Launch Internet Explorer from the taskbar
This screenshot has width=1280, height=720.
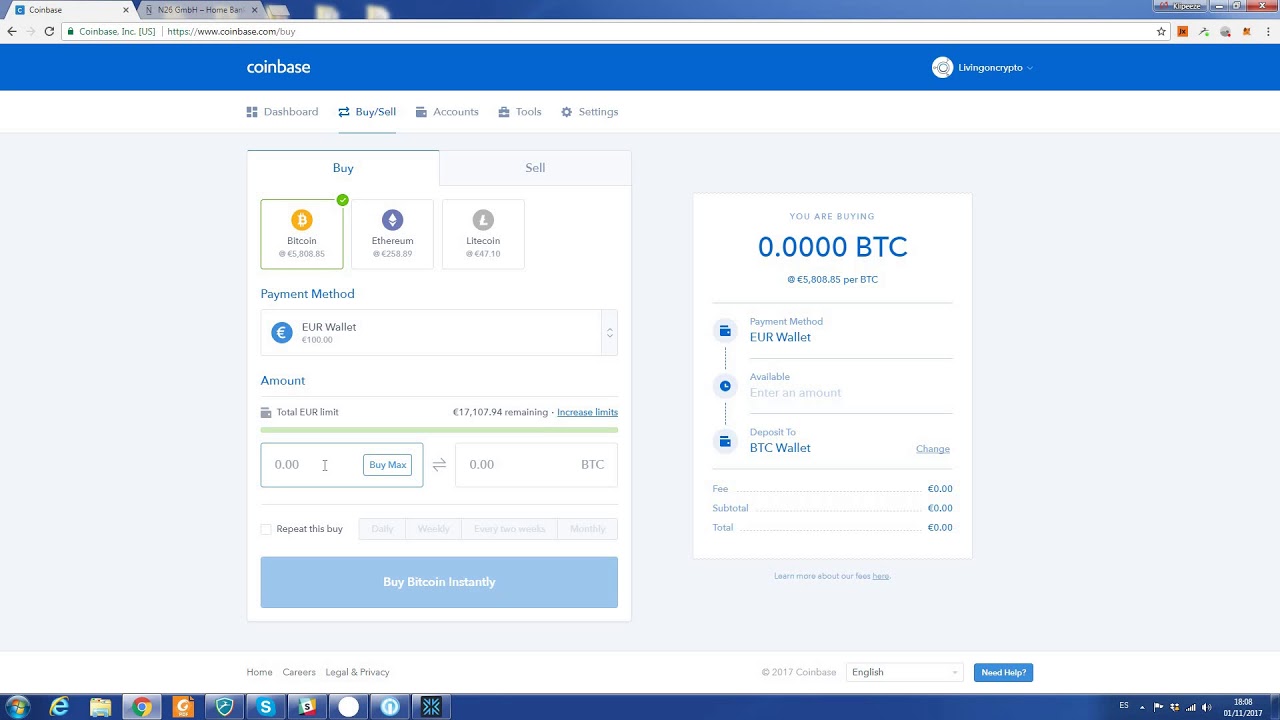point(60,707)
